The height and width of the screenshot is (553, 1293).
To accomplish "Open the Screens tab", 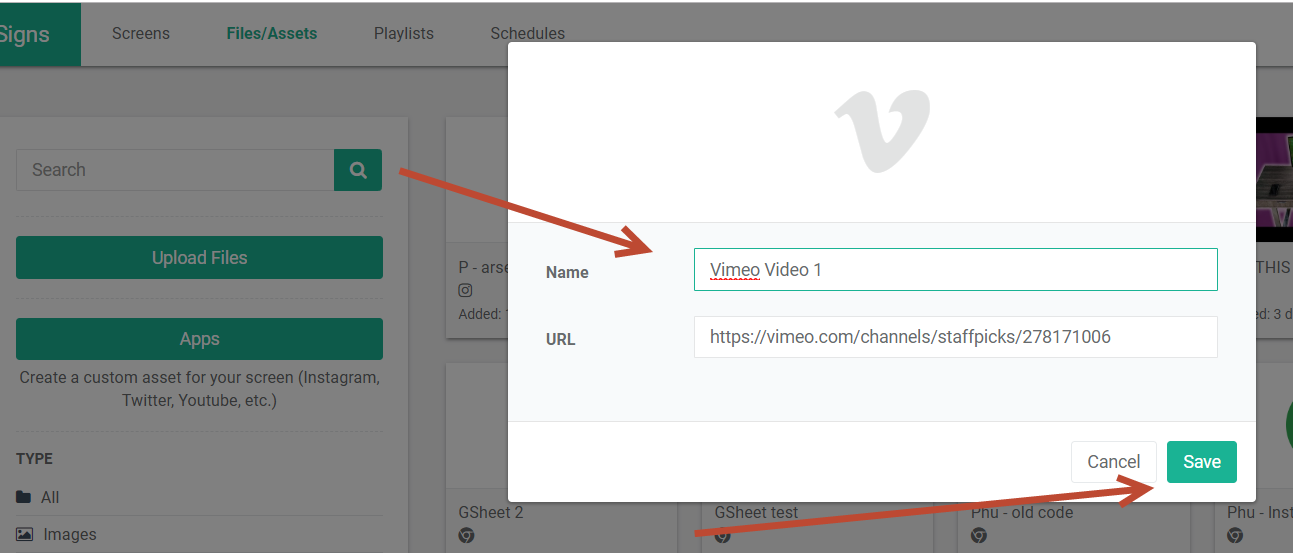I will (141, 33).
